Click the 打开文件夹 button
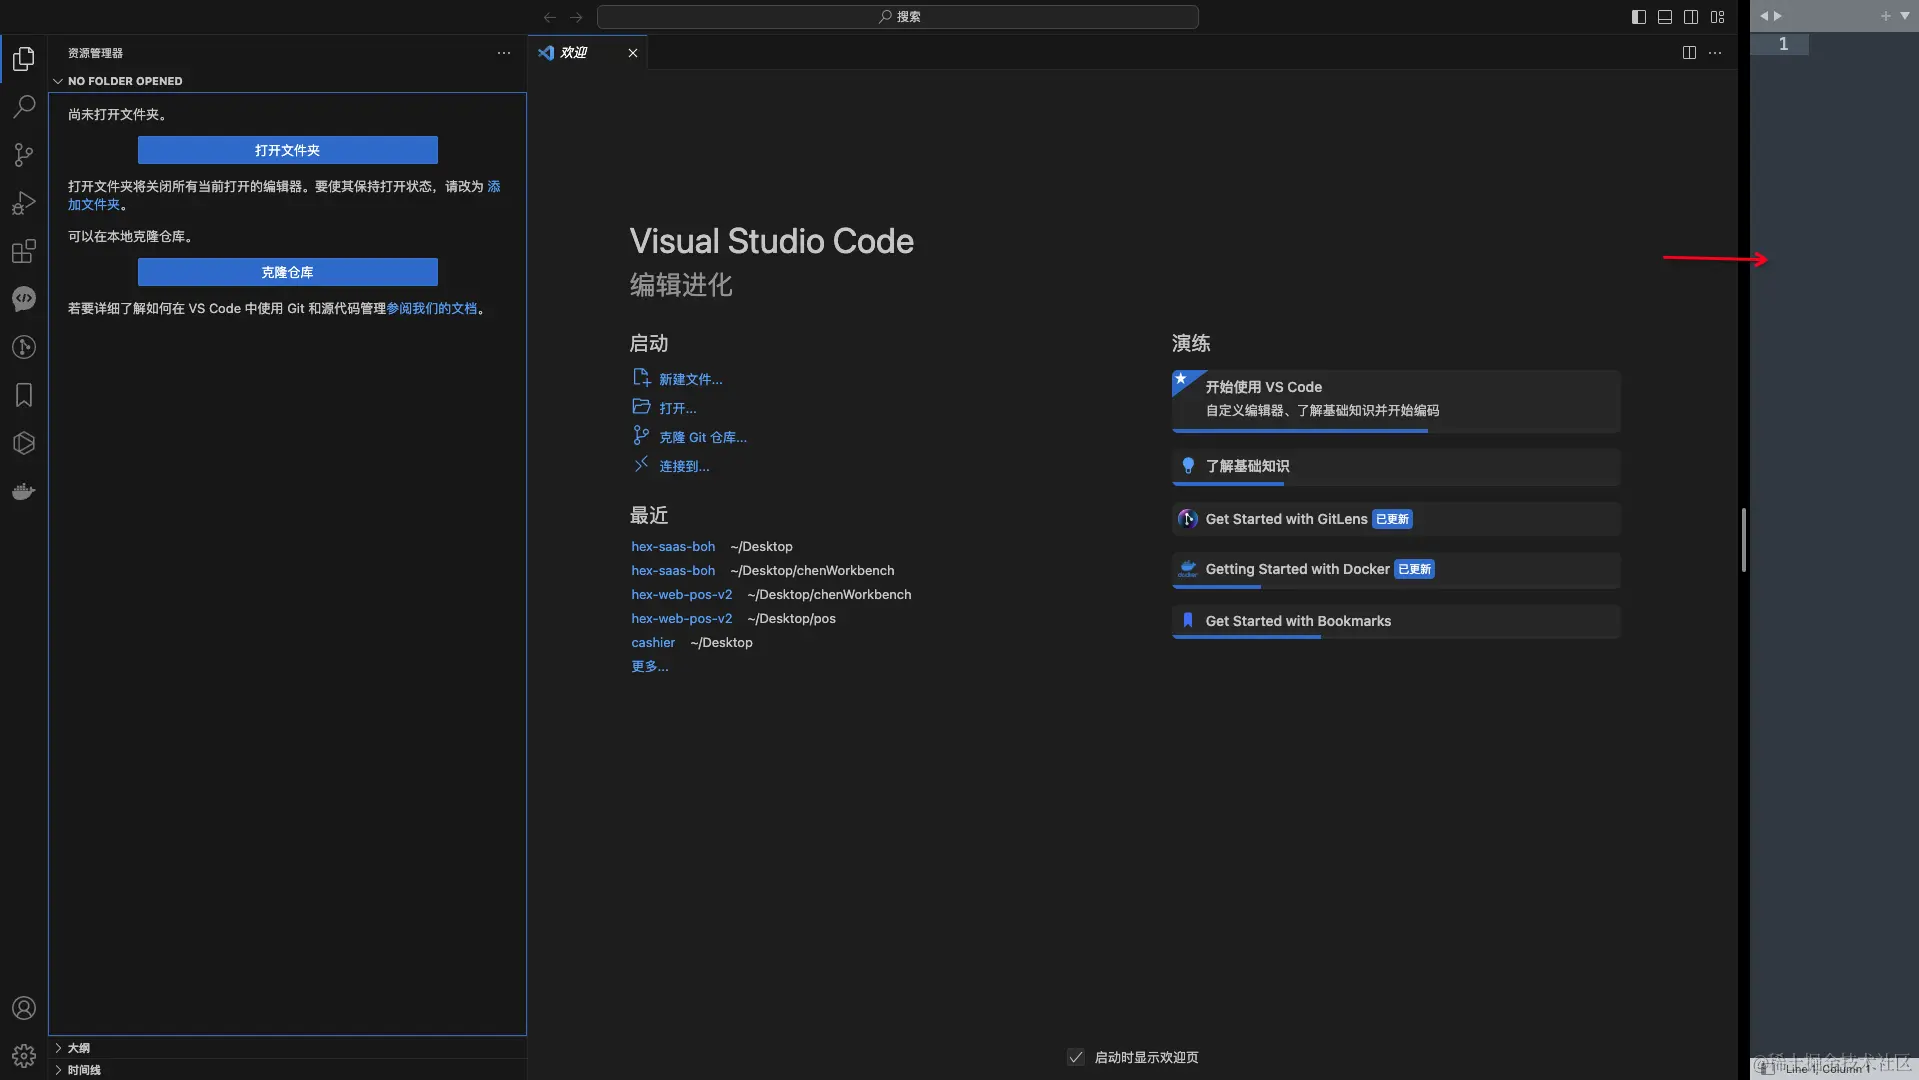Viewport: 1919px width, 1080px height. pyautogui.click(x=288, y=150)
